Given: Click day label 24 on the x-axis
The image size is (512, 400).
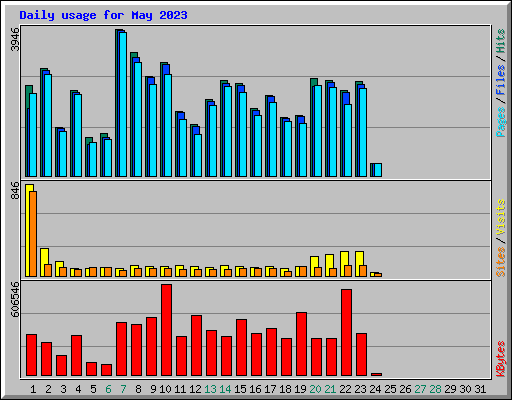Looking at the screenshot, I should point(375,389).
